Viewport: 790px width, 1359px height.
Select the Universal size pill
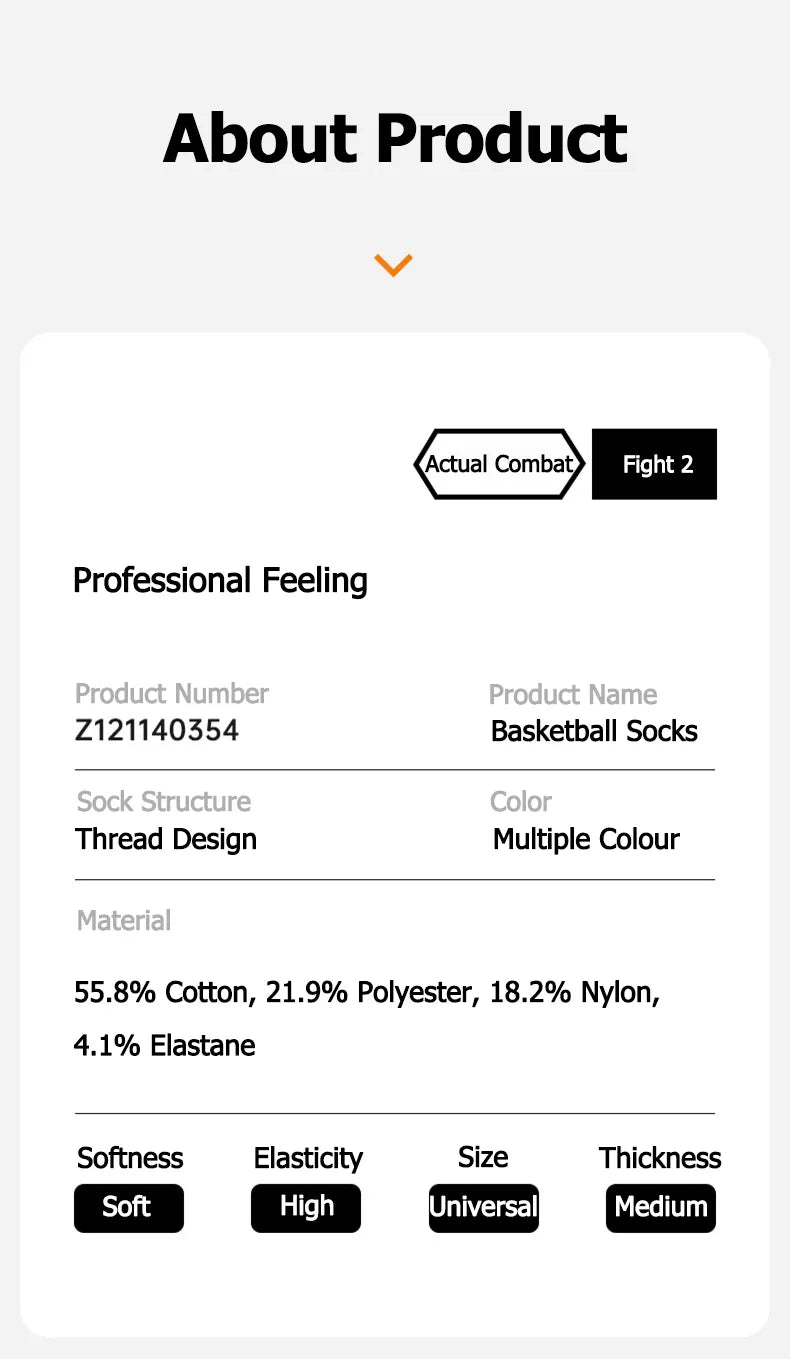484,1207
